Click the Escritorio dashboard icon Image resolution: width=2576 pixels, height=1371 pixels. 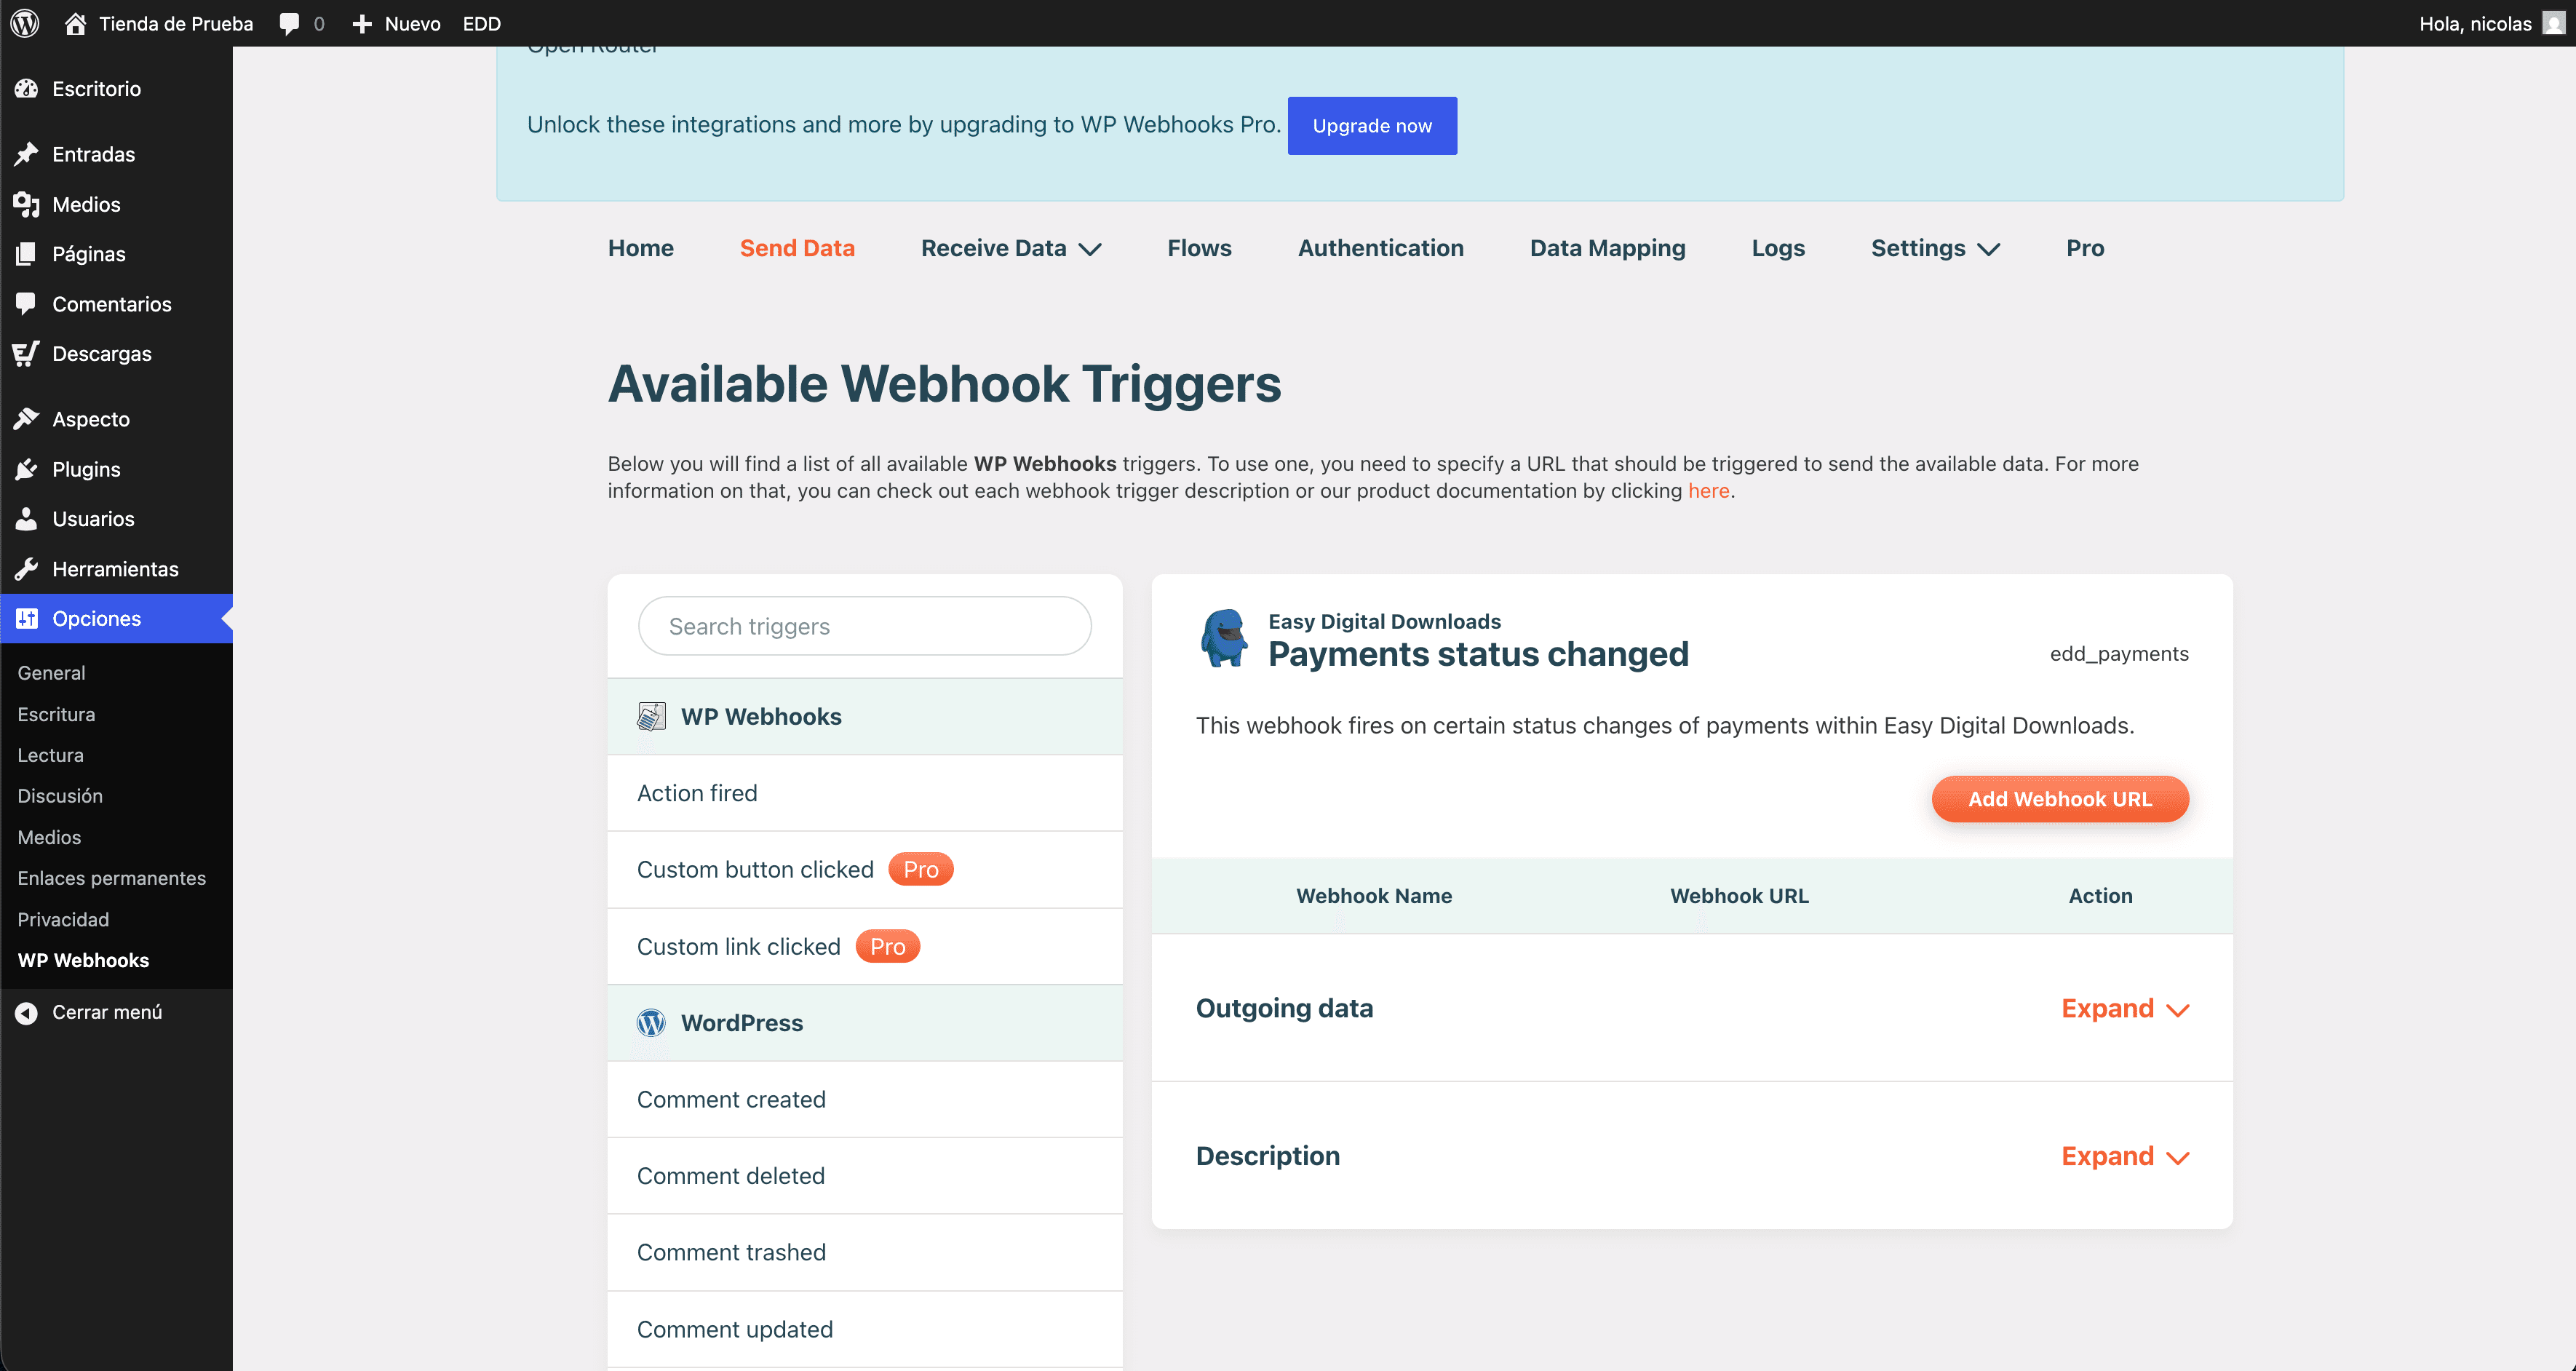click(x=26, y=89)
